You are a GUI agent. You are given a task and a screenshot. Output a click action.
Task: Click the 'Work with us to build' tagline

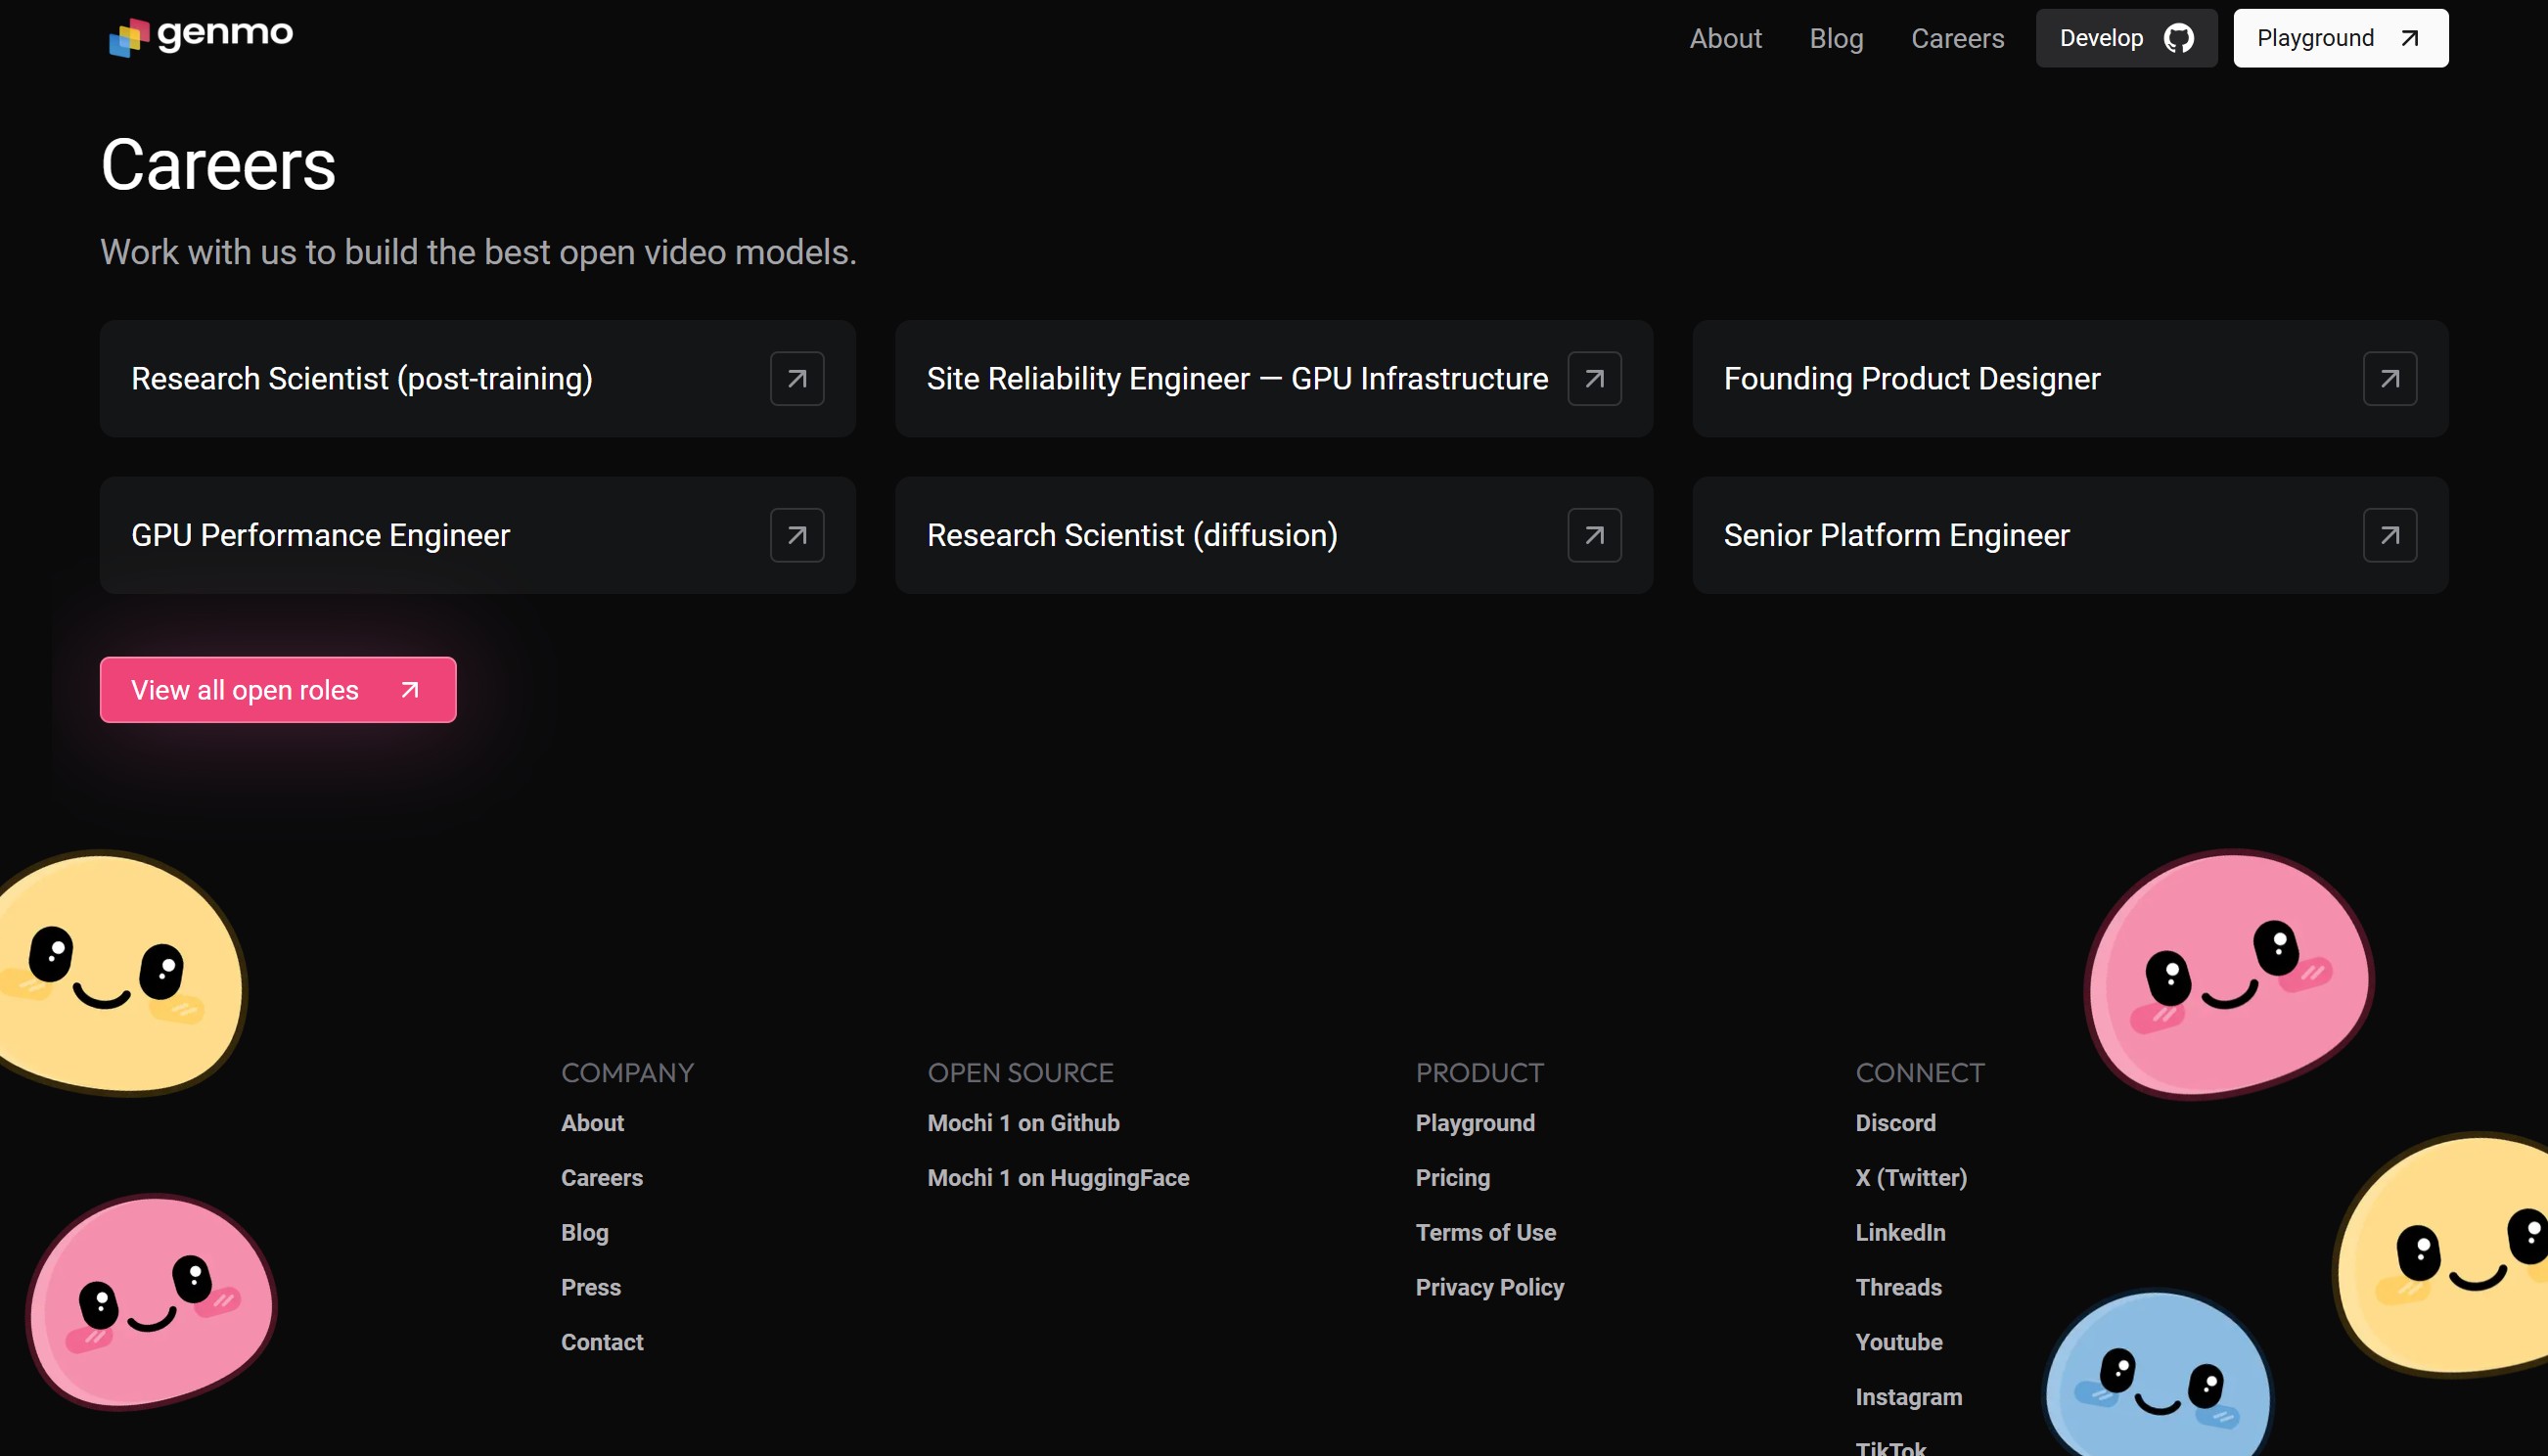tap(478, 252)
